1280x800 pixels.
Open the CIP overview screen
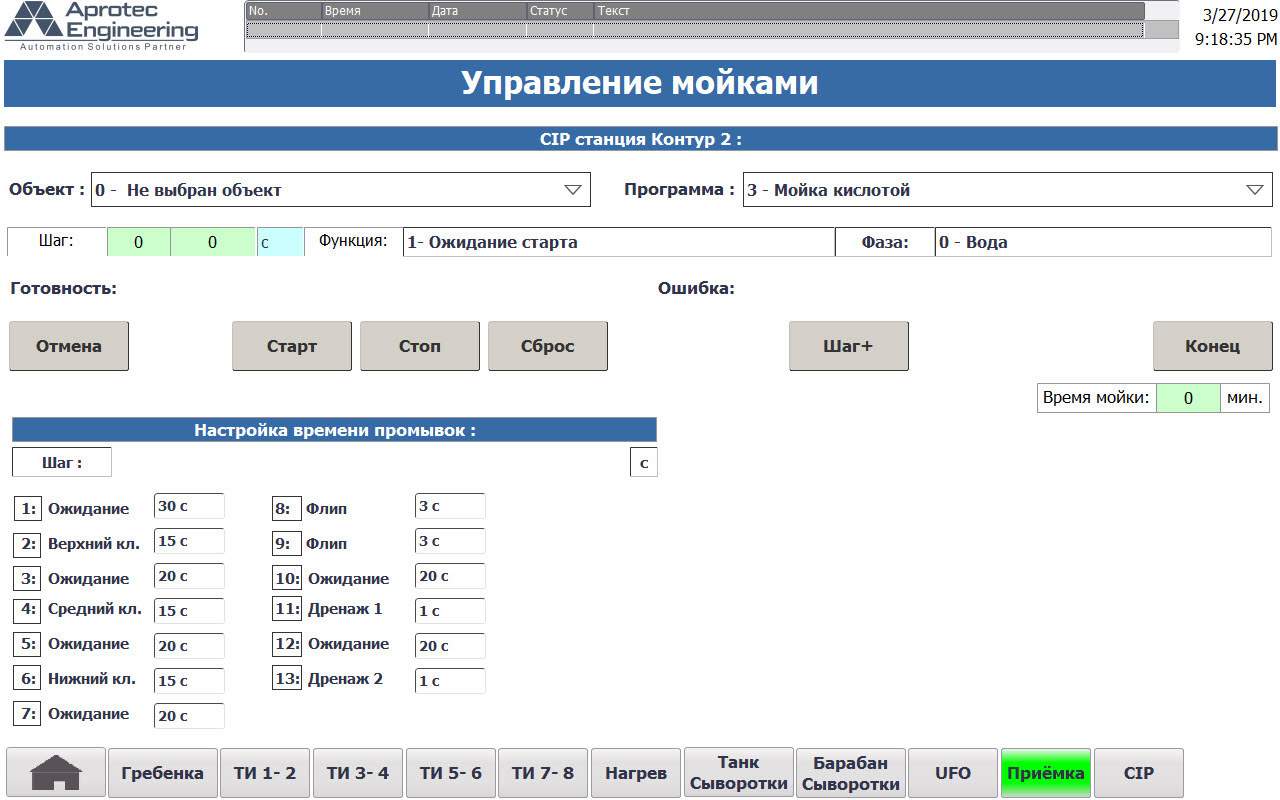coord(1138,772)
